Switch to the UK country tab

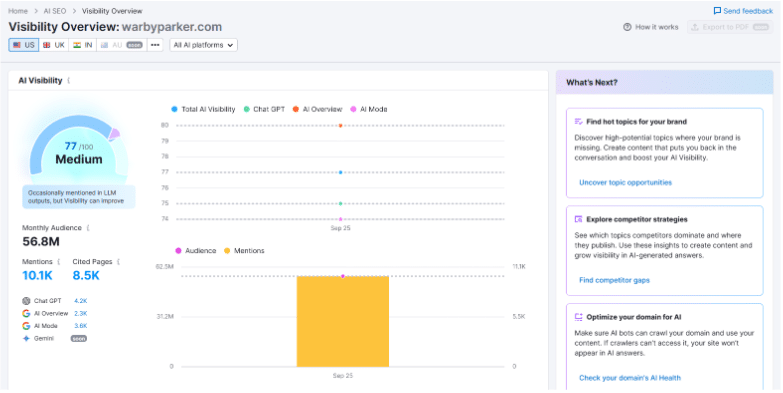(54, 45)
